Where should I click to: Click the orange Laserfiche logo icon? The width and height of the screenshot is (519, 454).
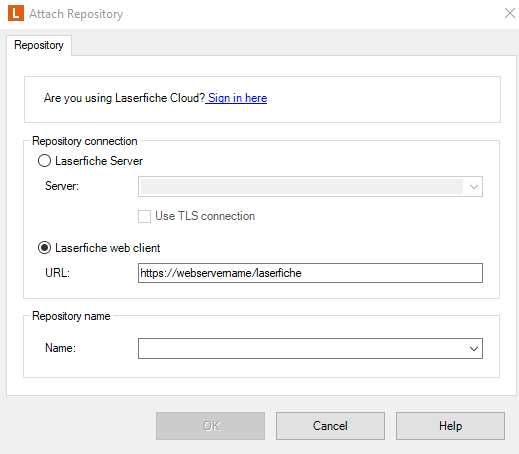pos(16,13)
